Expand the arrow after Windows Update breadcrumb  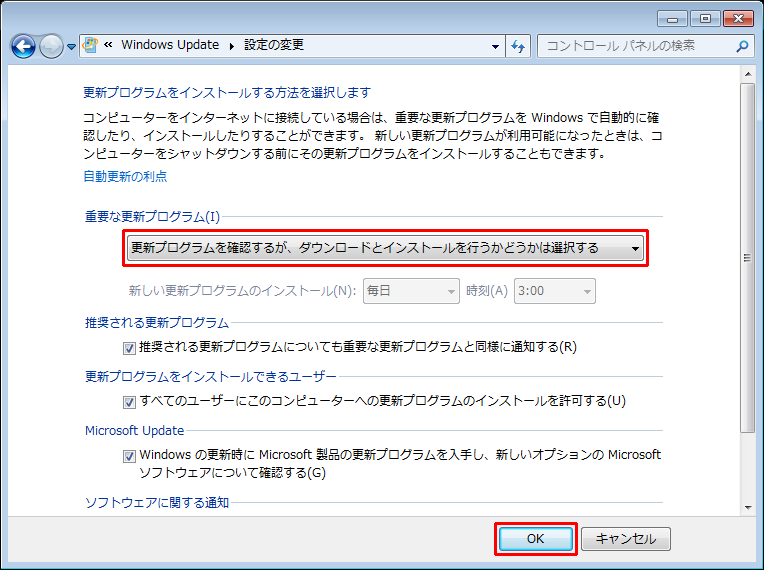tap(231, 46)
